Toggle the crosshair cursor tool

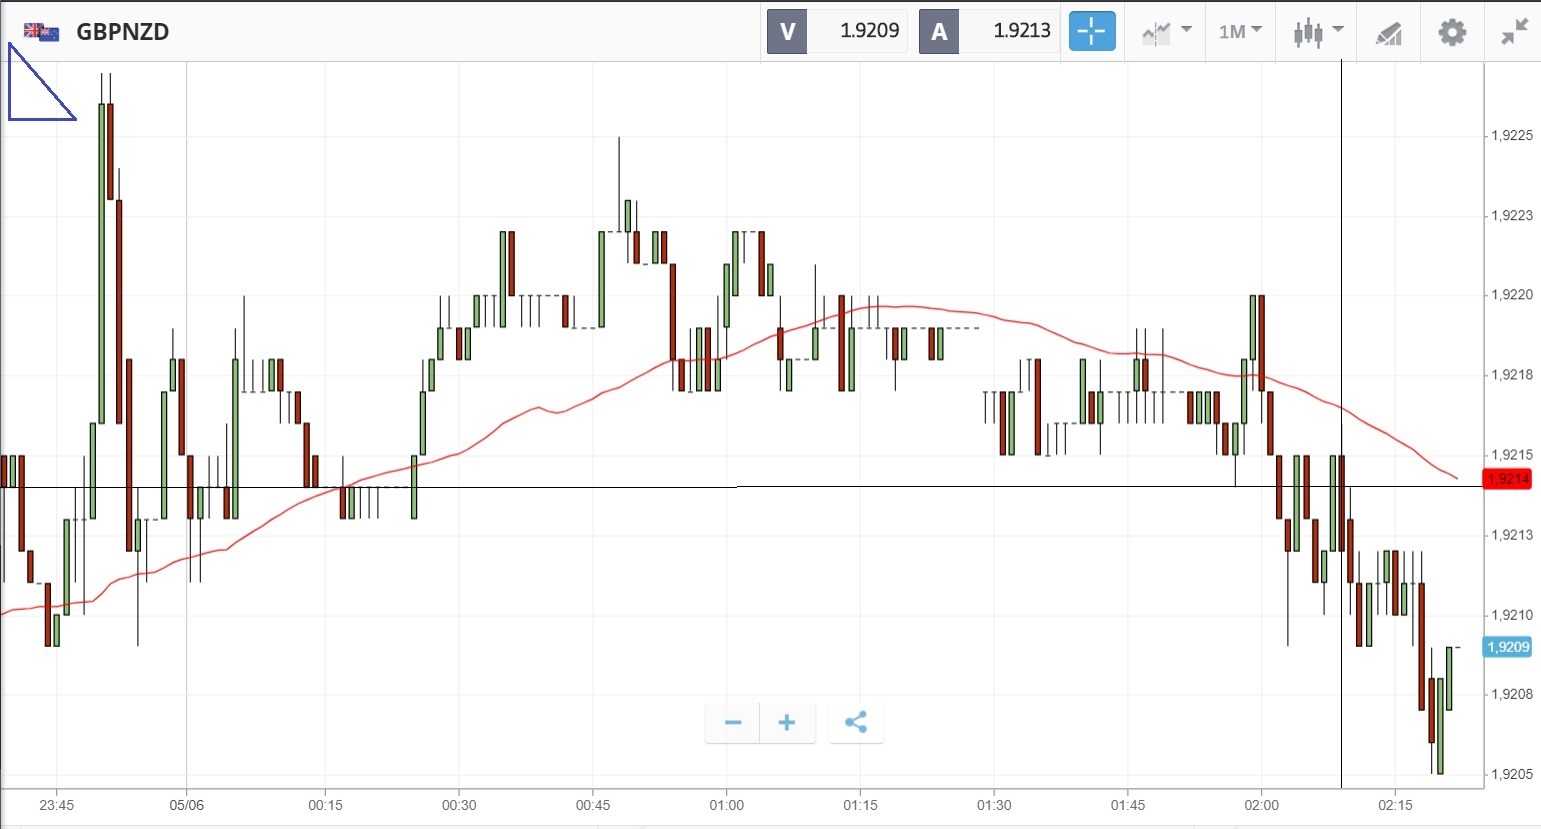(1092, 31)
